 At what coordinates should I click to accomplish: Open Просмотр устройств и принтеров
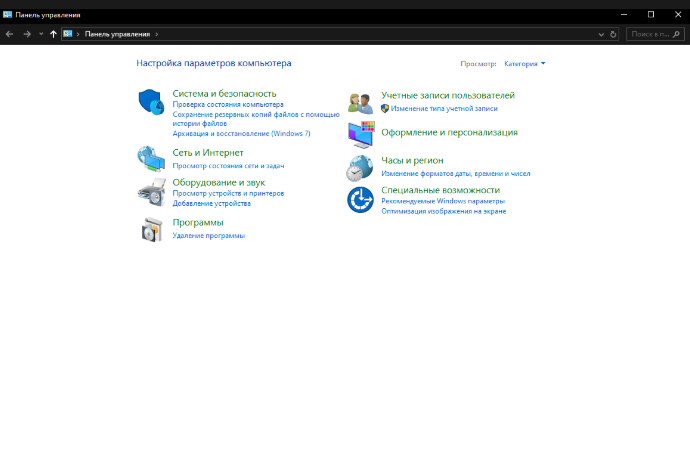point(228,193)
